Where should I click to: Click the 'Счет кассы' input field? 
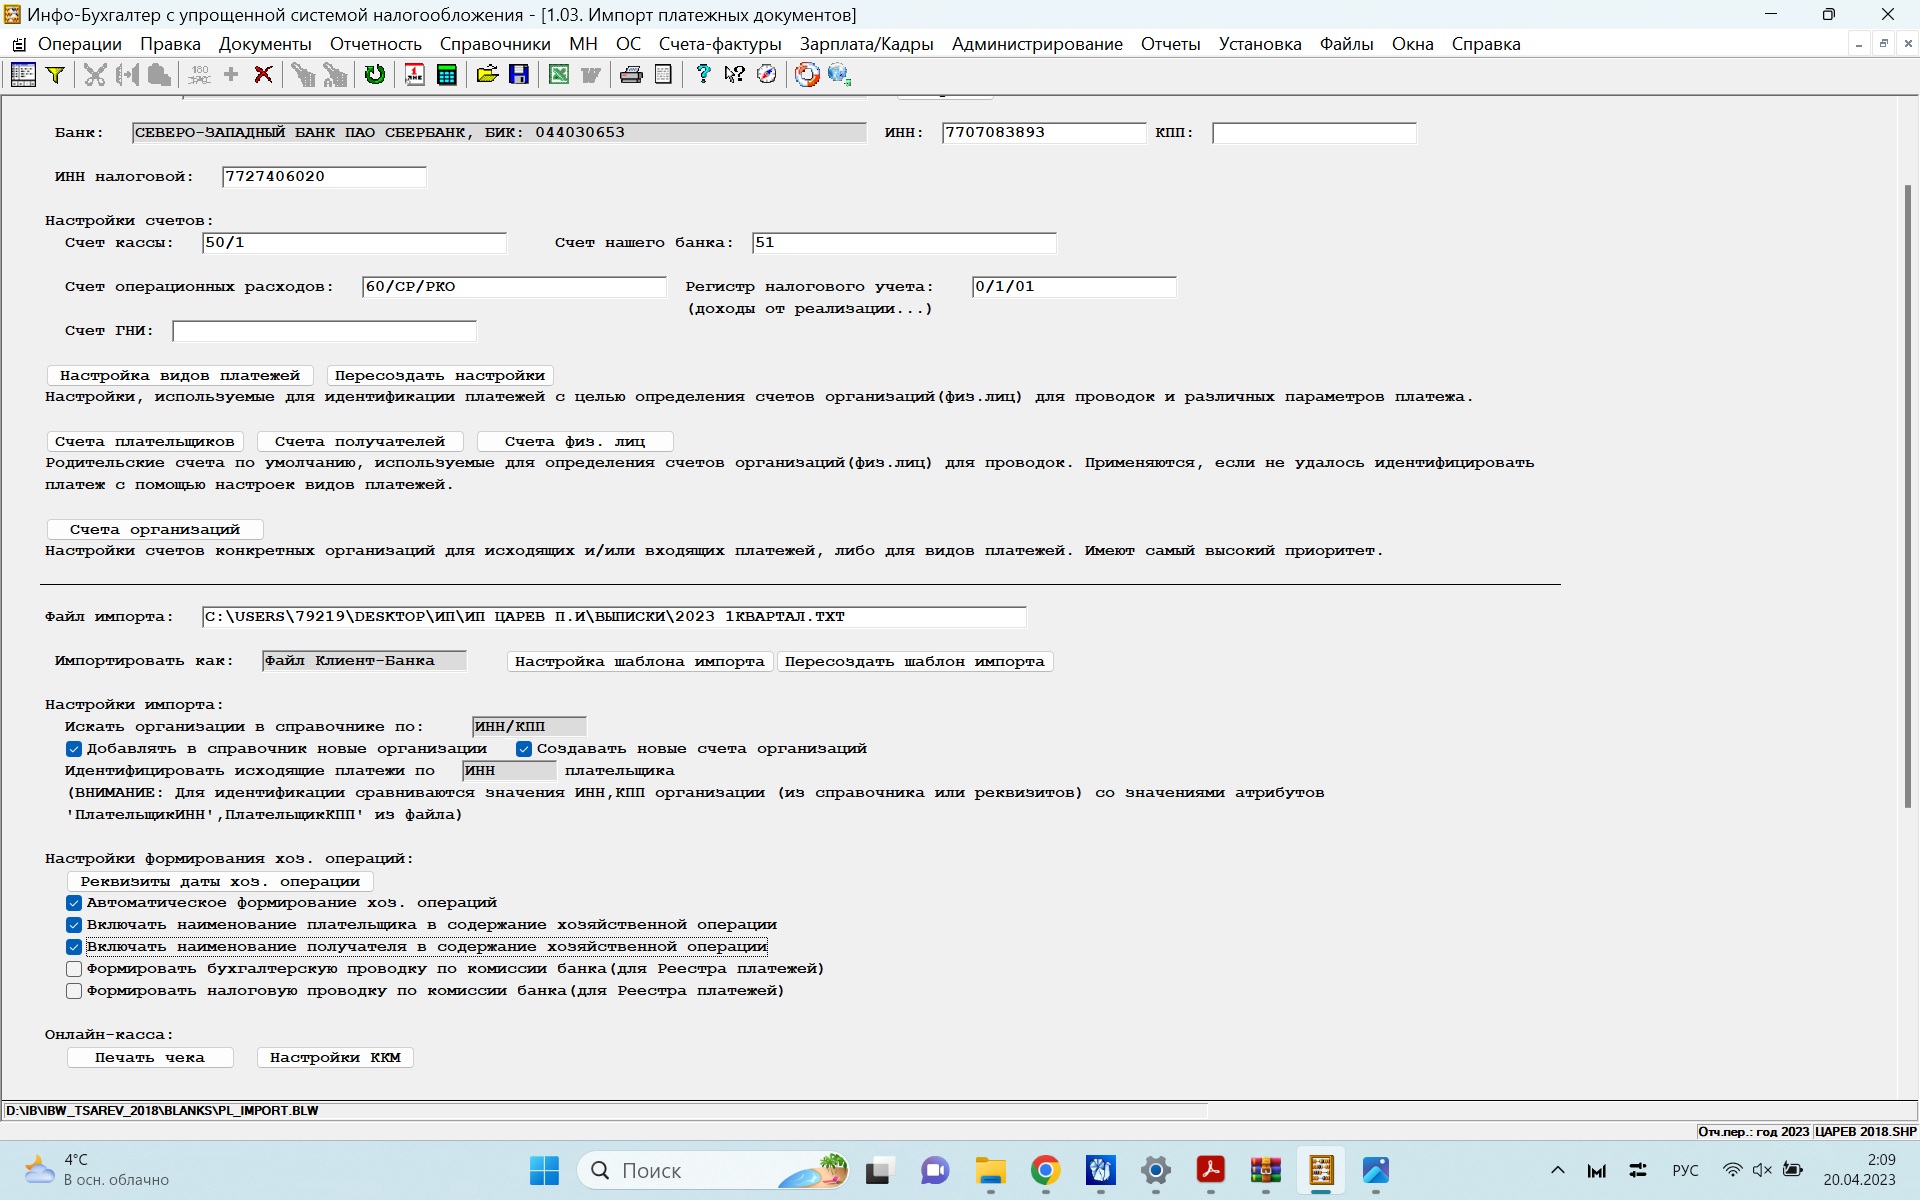(x=354, y=243)
